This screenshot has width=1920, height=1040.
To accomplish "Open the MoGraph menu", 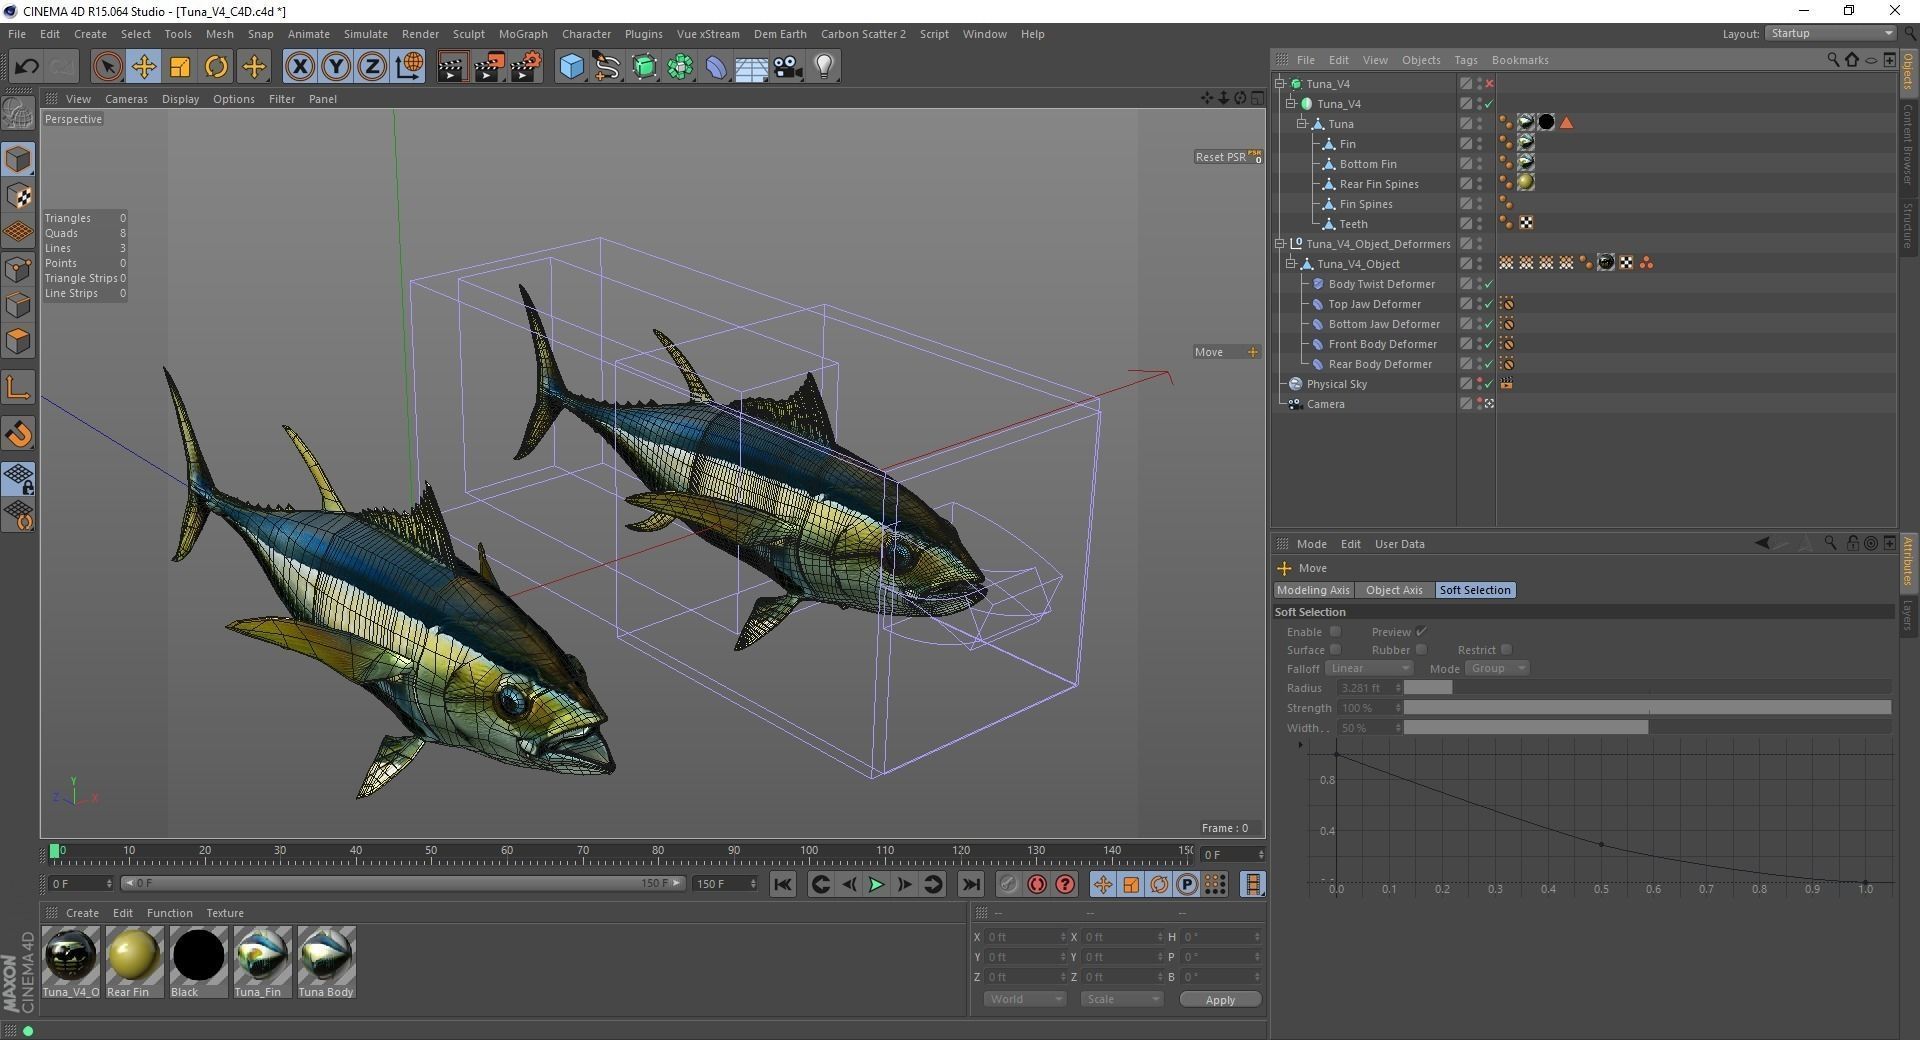I will pyautogui.click(x=523, y=34).
